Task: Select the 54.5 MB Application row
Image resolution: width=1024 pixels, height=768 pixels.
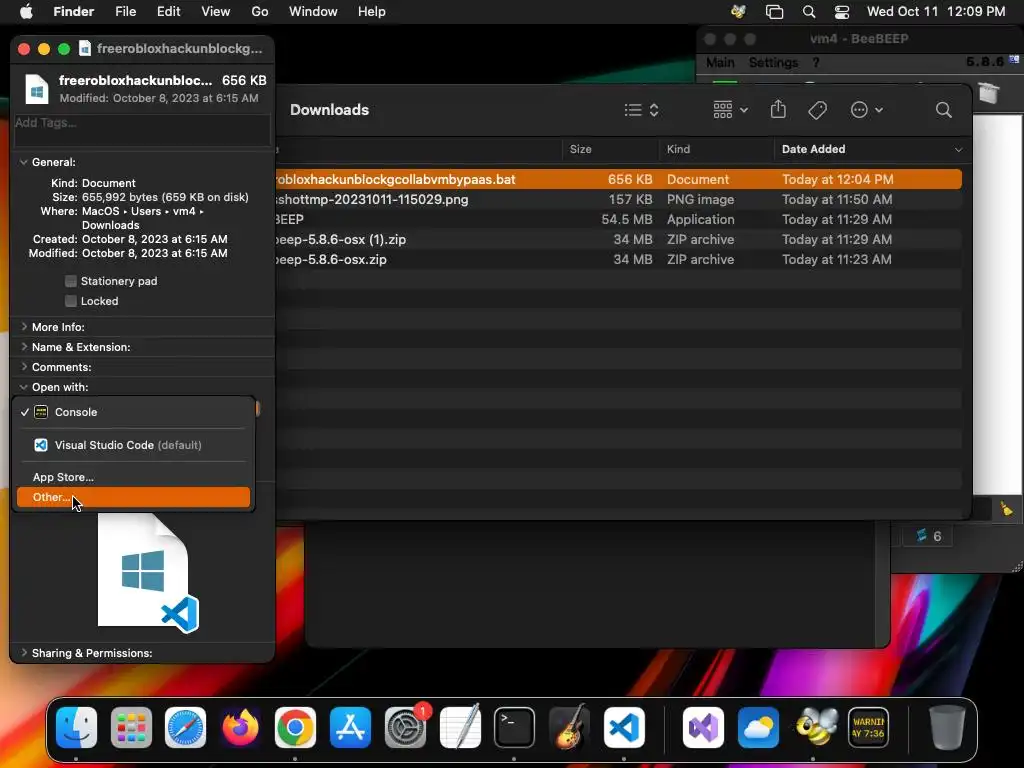Action: [618, 219]
